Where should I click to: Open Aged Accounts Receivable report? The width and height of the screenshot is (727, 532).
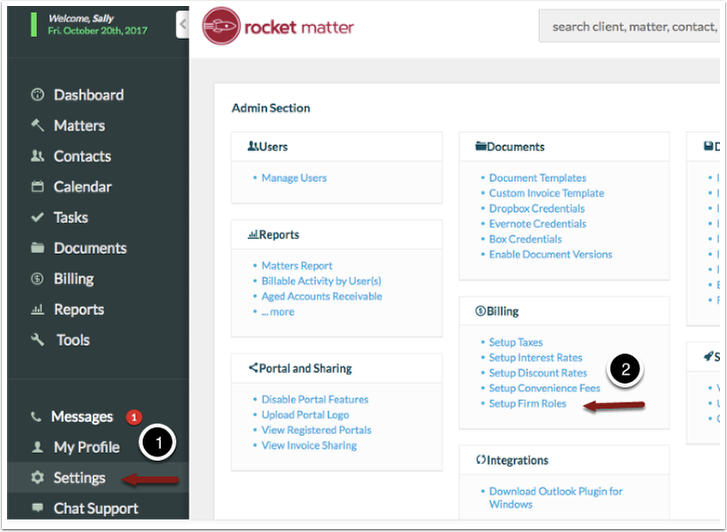[x=322, y=296]
